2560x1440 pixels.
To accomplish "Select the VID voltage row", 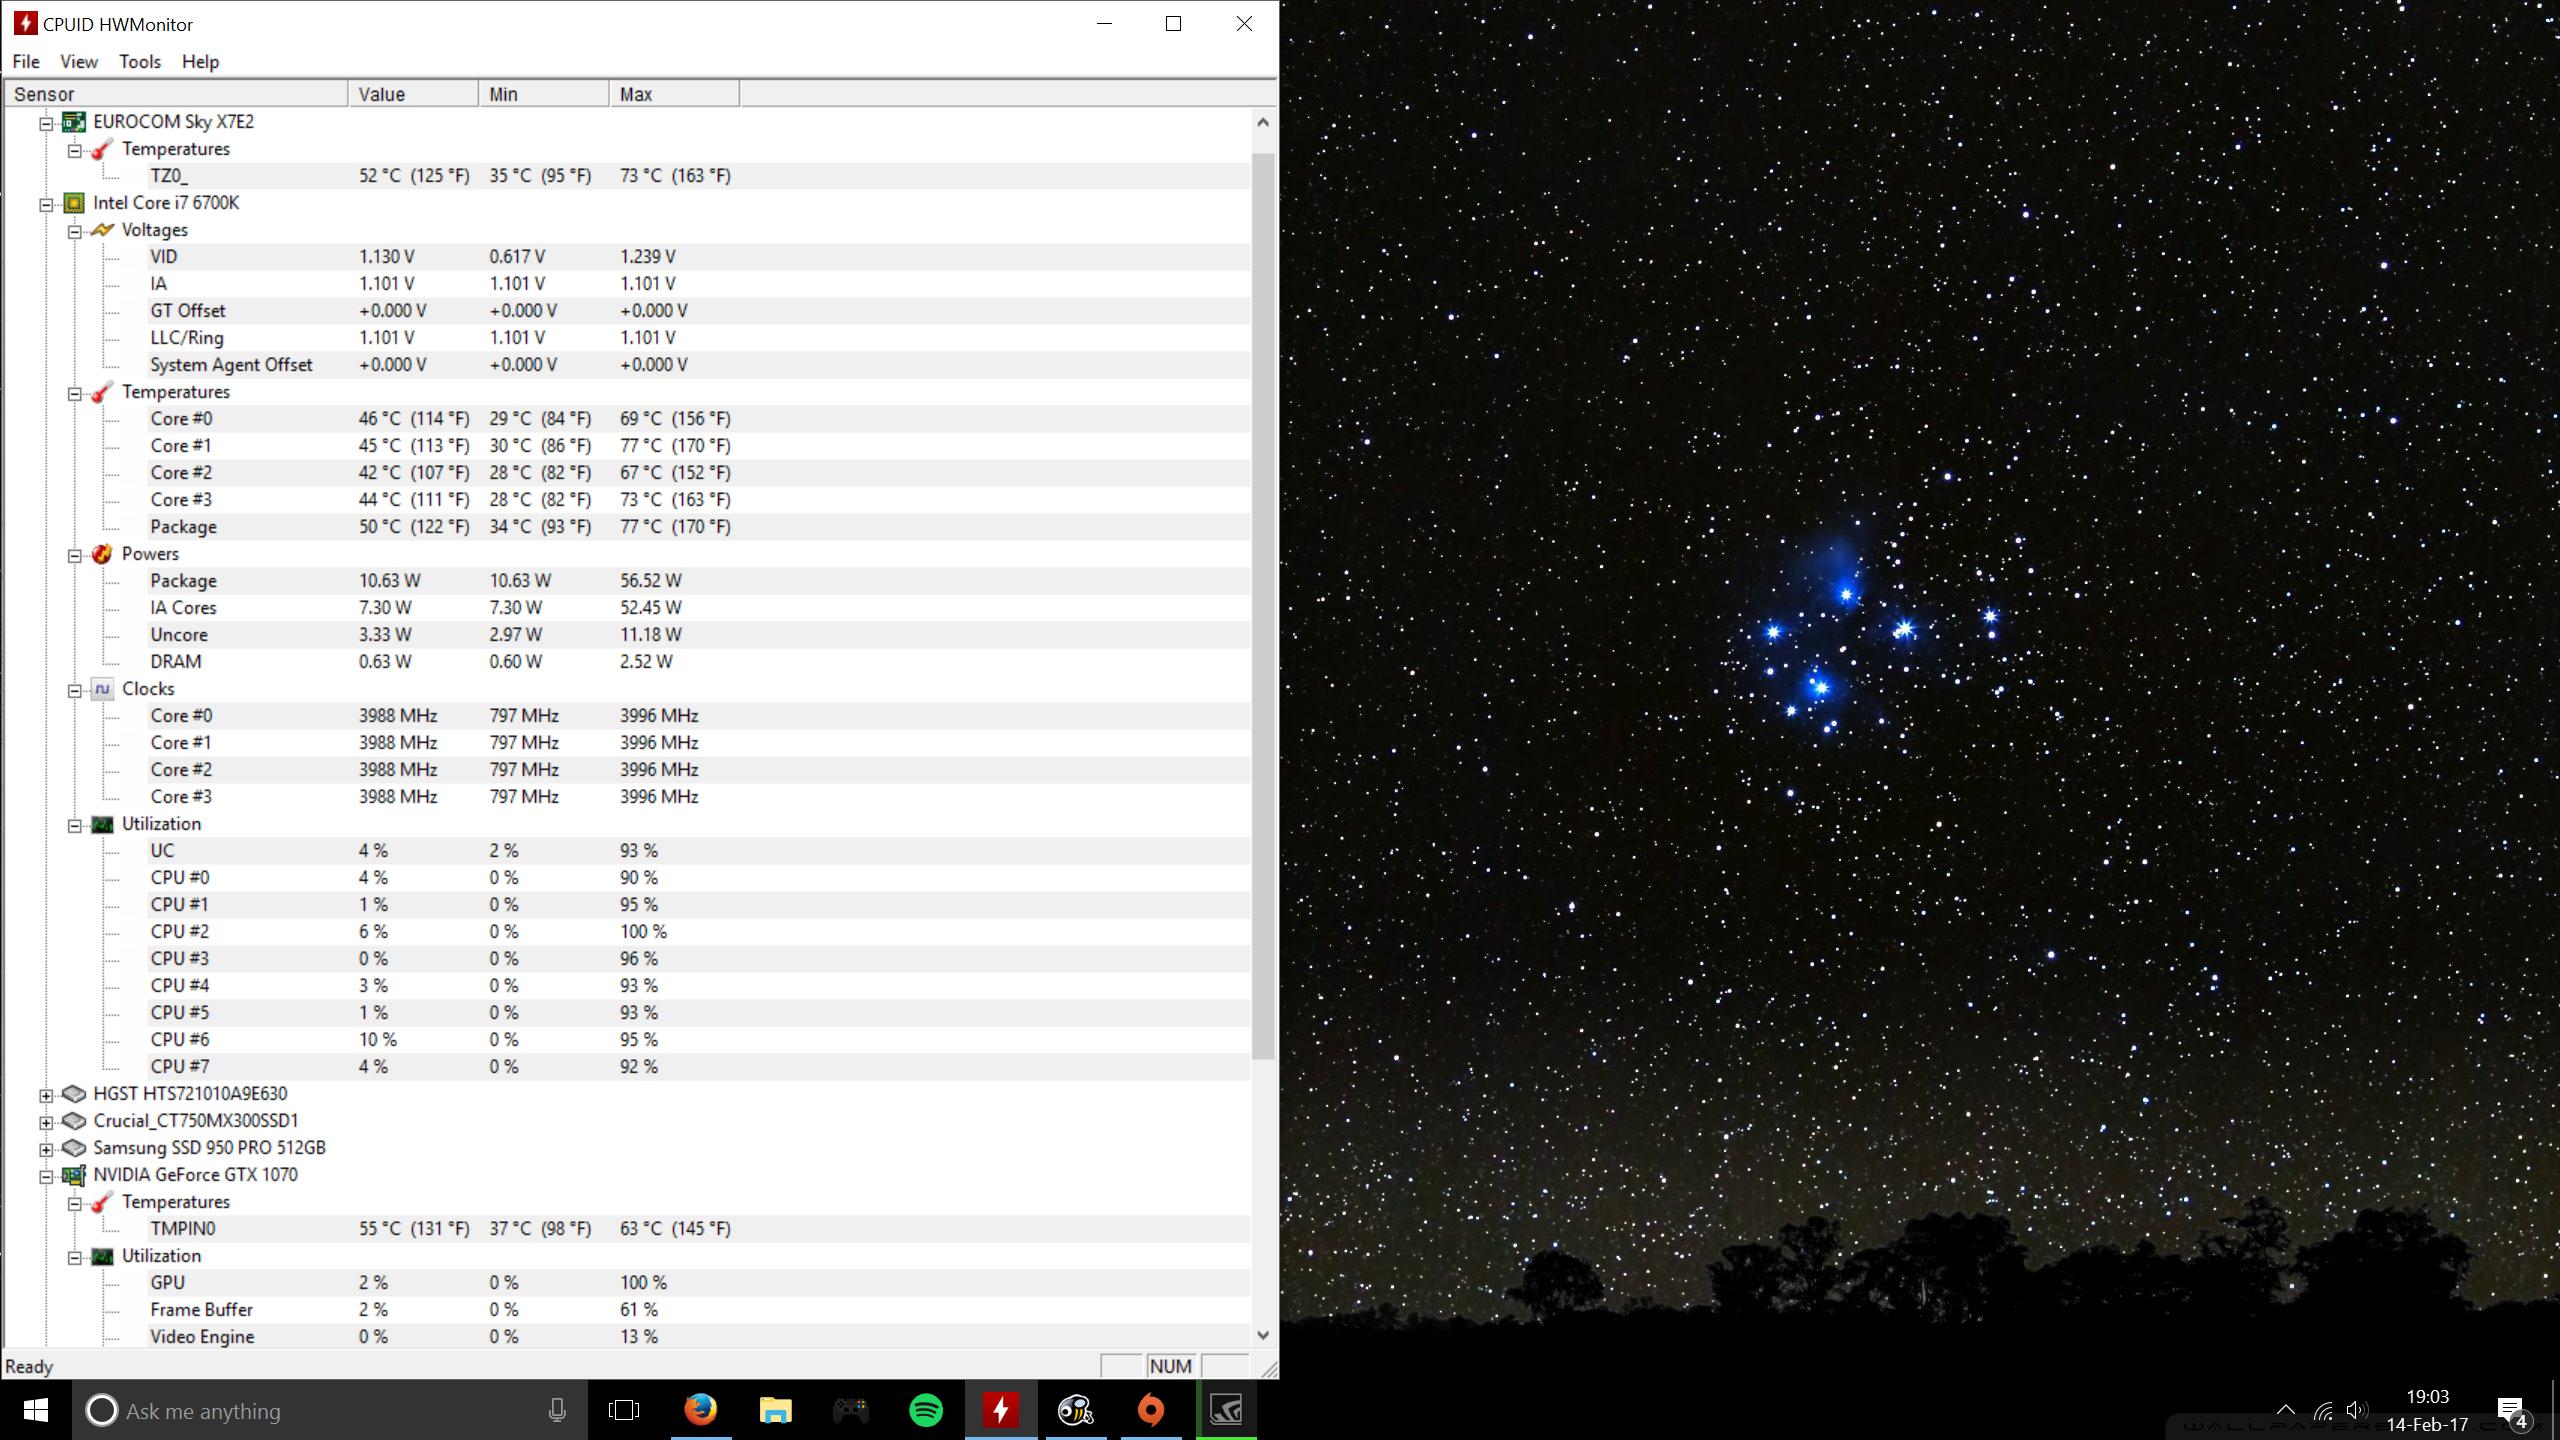I will point(698,257).
